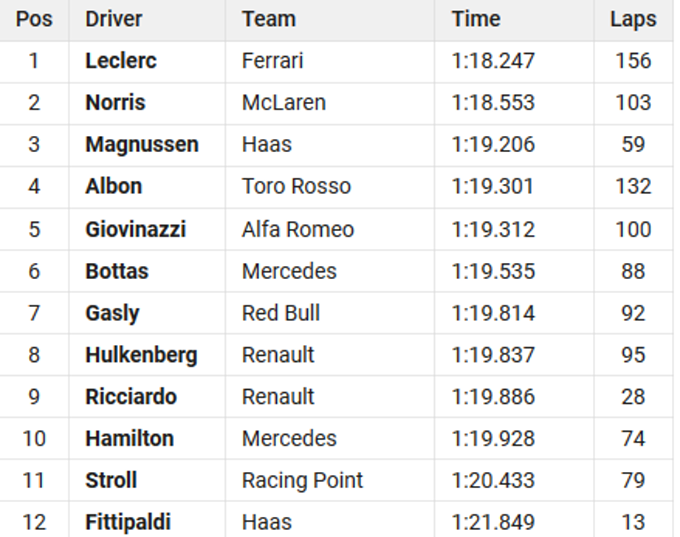The width and height of the screenshot is (680, 537).
Task: Choose driver Ricciardo
Action: pyautogui.click(x=131, y=397)
